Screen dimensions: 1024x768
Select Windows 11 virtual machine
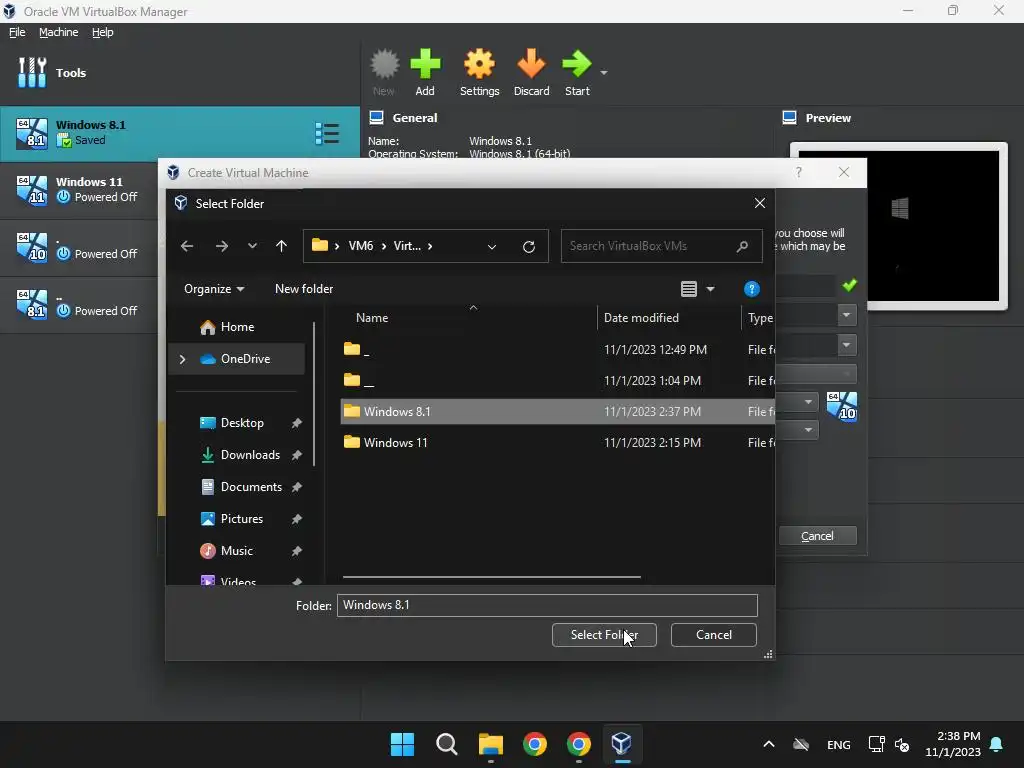click(x=79, y=189)
